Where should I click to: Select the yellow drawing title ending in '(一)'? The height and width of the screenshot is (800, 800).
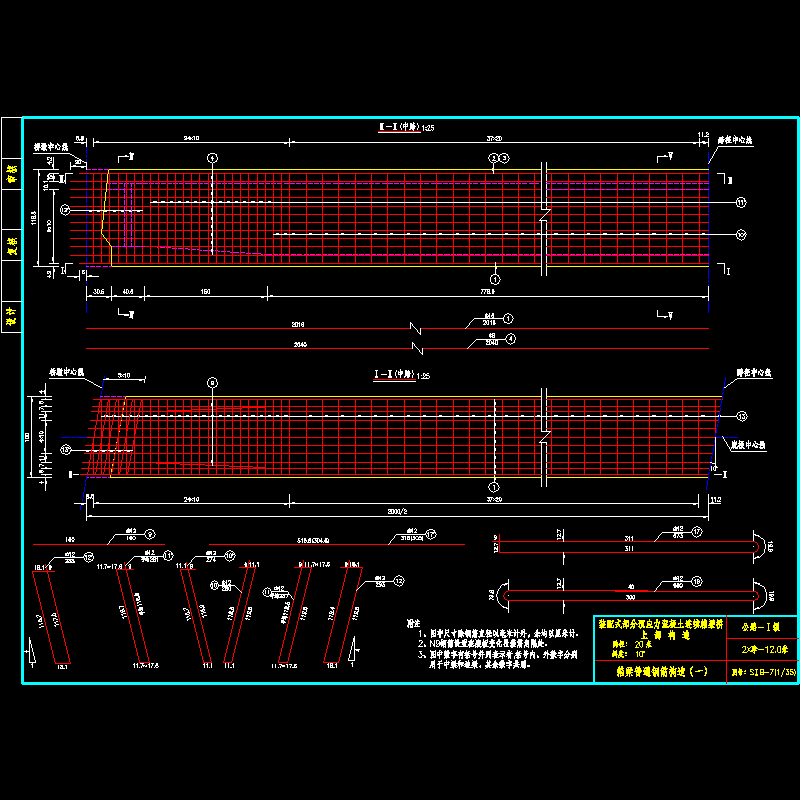662,671
